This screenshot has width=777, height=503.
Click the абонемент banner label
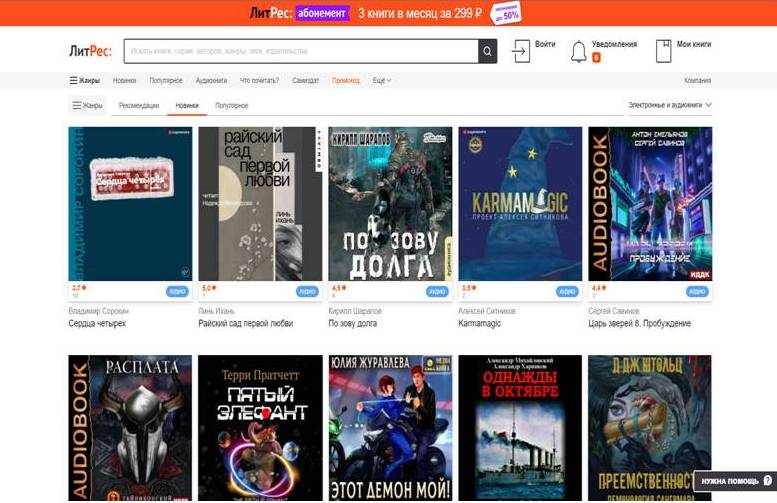(322, 13)
